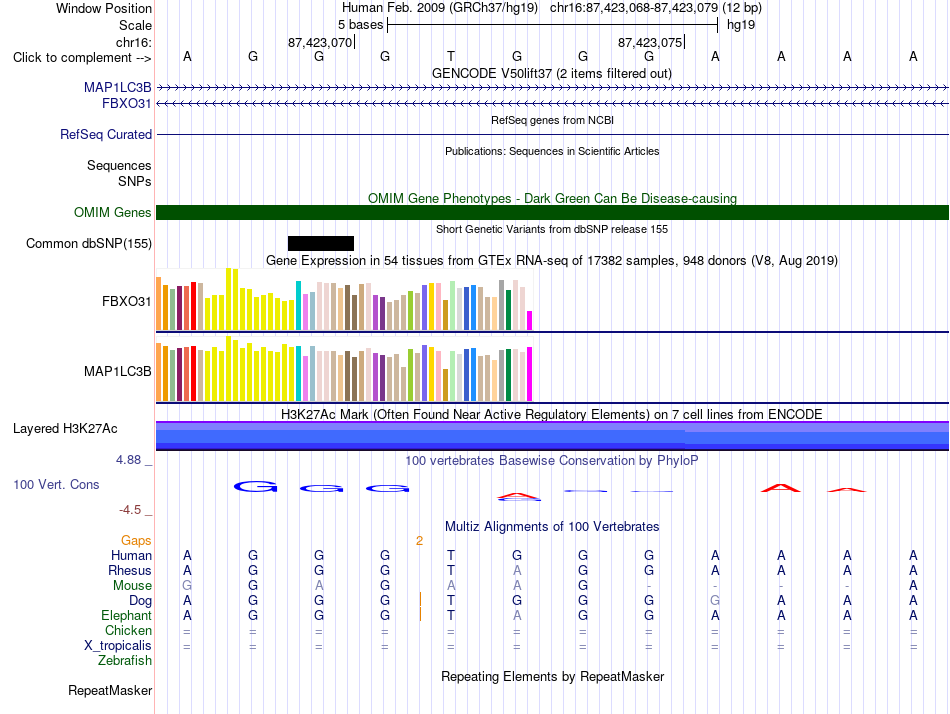950x714 pixels.
Task: Click the 'Human Feb. 2009 (GRCh37/hg19)' assembly text
Action: click(x=440, y=8)
